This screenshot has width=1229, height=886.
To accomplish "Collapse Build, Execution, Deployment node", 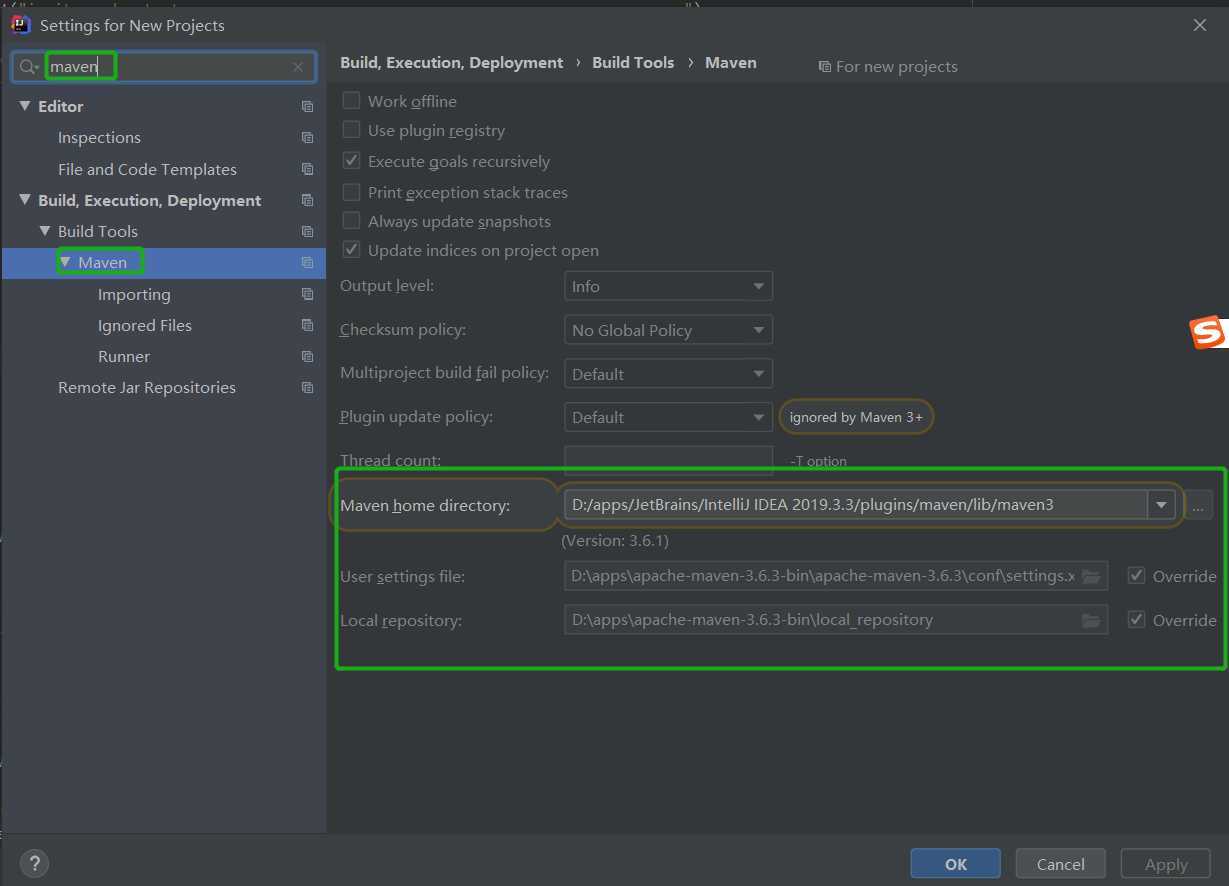I will 25,200.
